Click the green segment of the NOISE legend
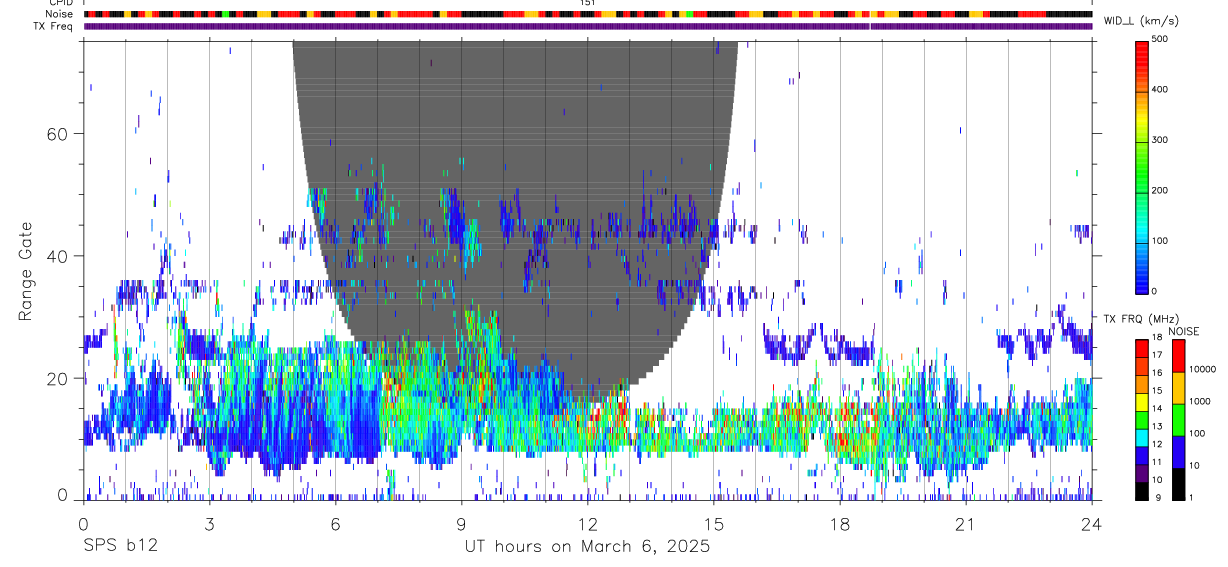 1178,420
